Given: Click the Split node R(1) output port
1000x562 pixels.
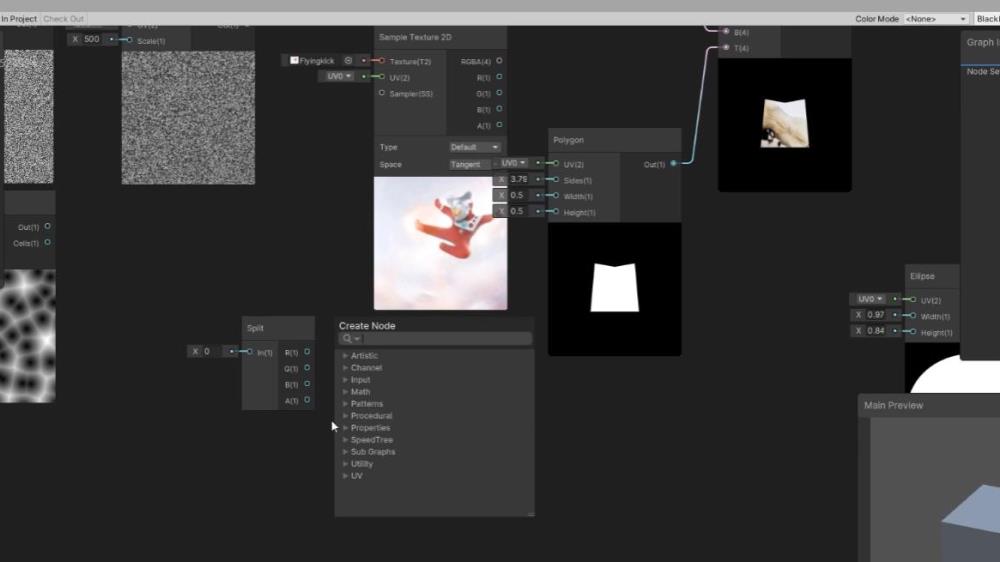Looking at the screenshot, I should (x=307, y=352).
